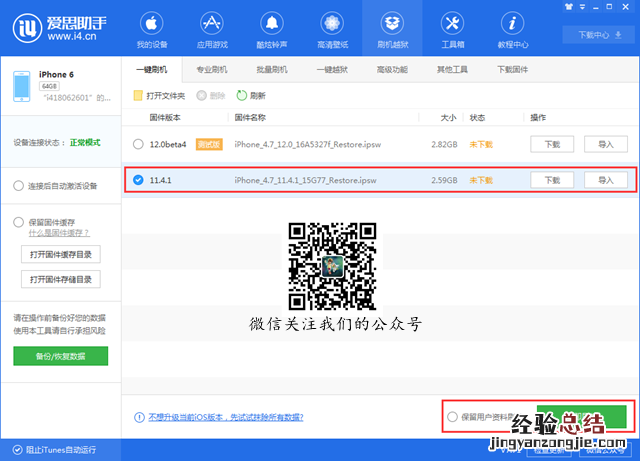Click the 大小 column header

point(448,118)
